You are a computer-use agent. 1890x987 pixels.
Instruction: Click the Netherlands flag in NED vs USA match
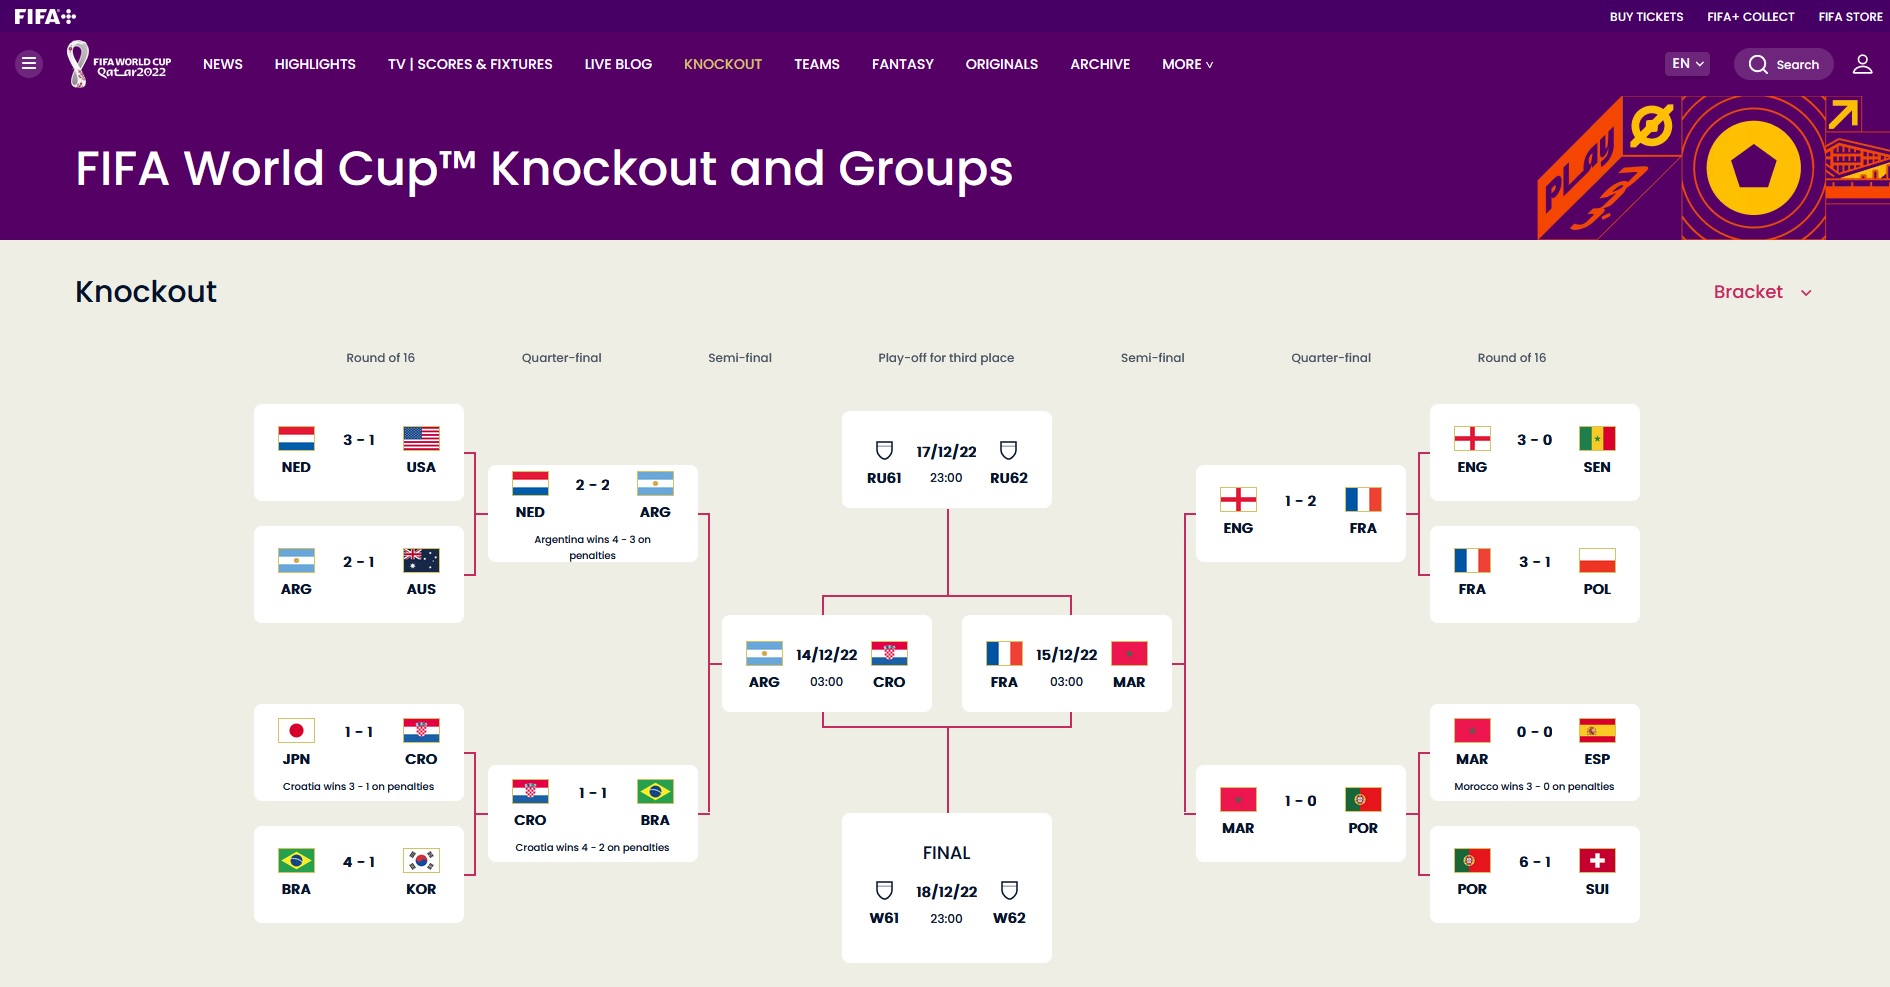(x=296, y=438)
